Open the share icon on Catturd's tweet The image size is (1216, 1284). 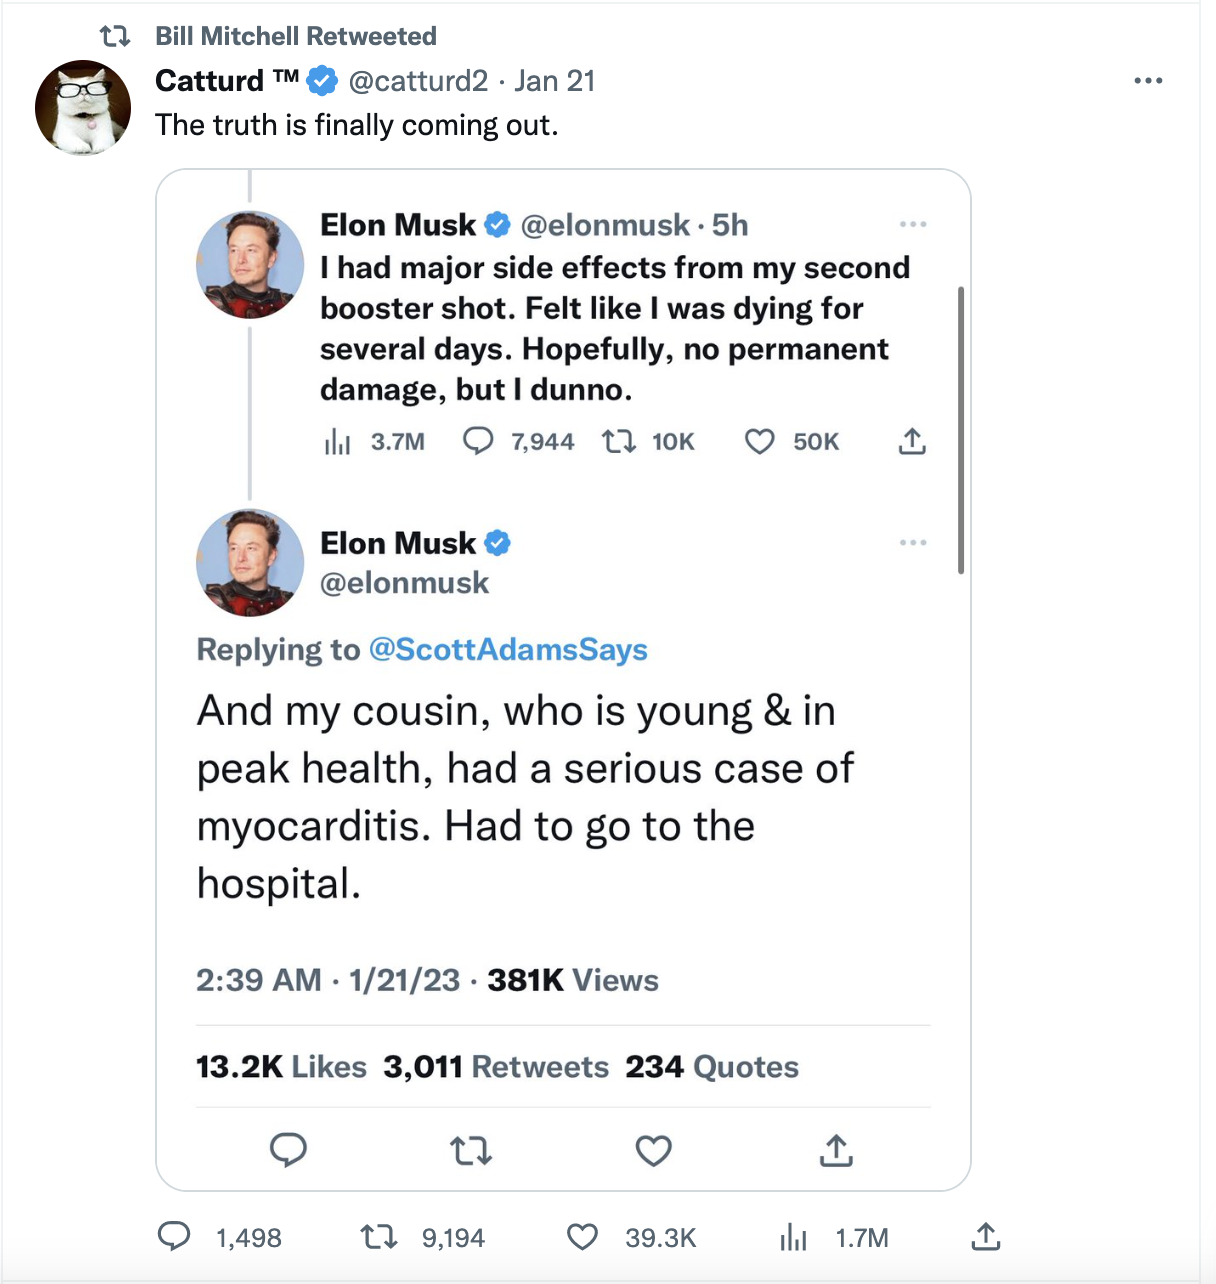pos(985,1237)
